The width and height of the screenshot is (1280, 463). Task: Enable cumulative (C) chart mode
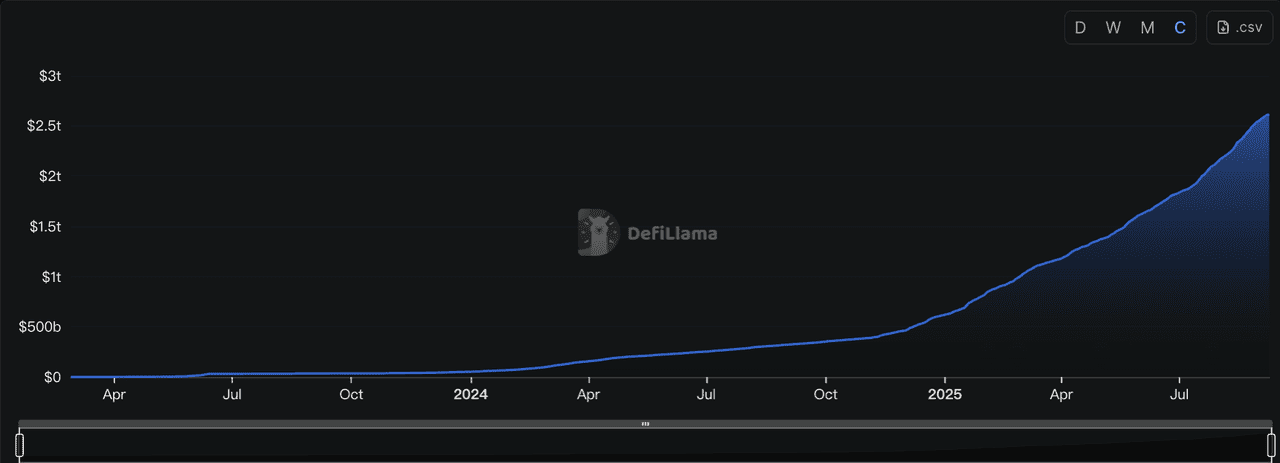point(1180,28)
